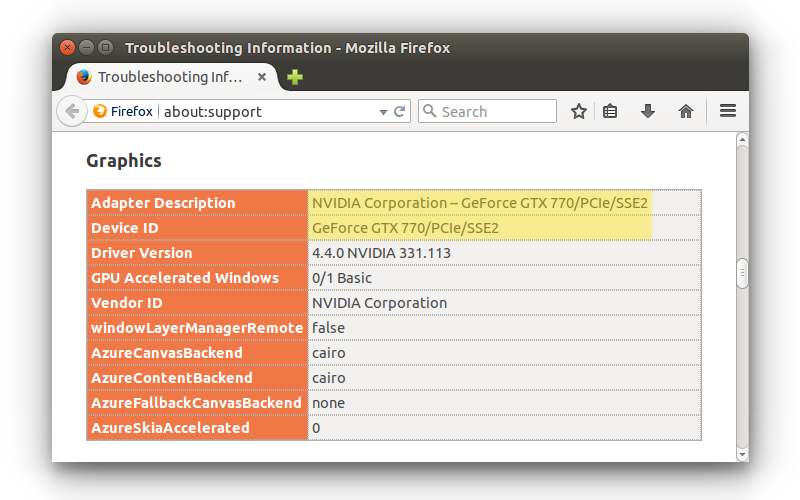This screenshot has width=800, height=500.
Task: Click the scrollbar down arrow
Action: [x=742, y=454]
